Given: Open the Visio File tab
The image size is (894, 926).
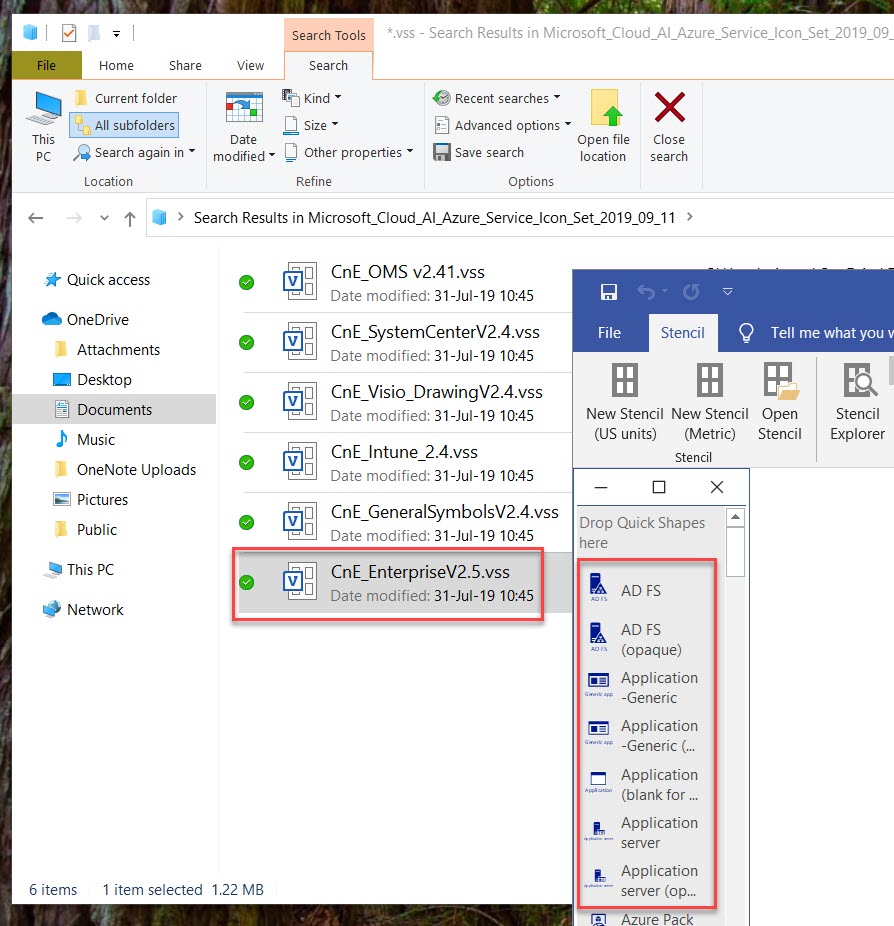Looking at the screenshot, I should (x=609, y=333).
